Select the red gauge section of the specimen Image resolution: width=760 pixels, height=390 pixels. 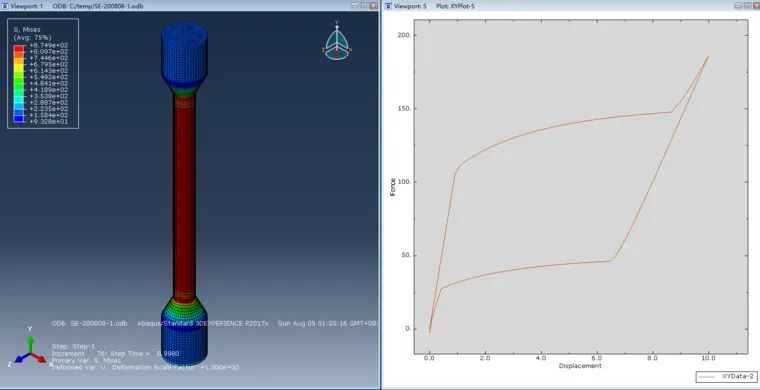tap(185, 199)
